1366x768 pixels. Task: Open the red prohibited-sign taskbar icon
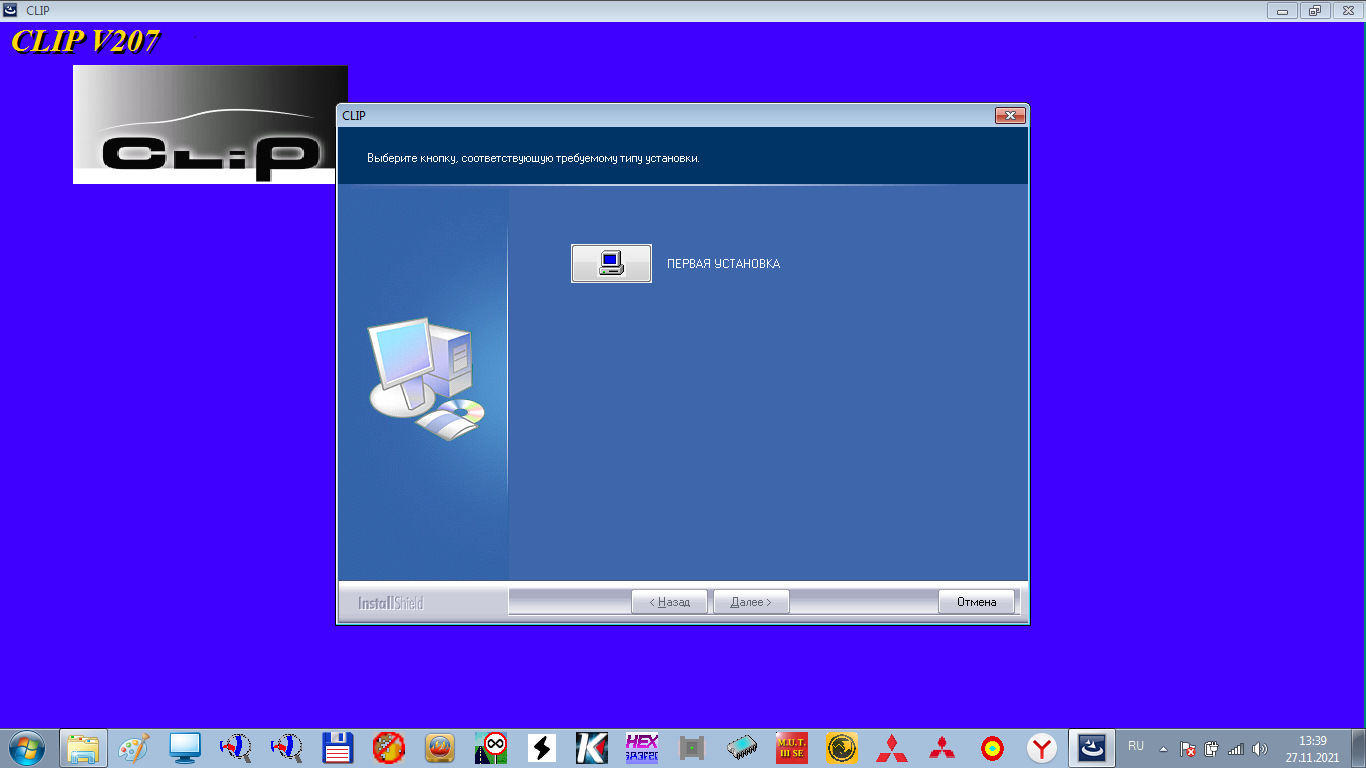[x=389, y=747]
